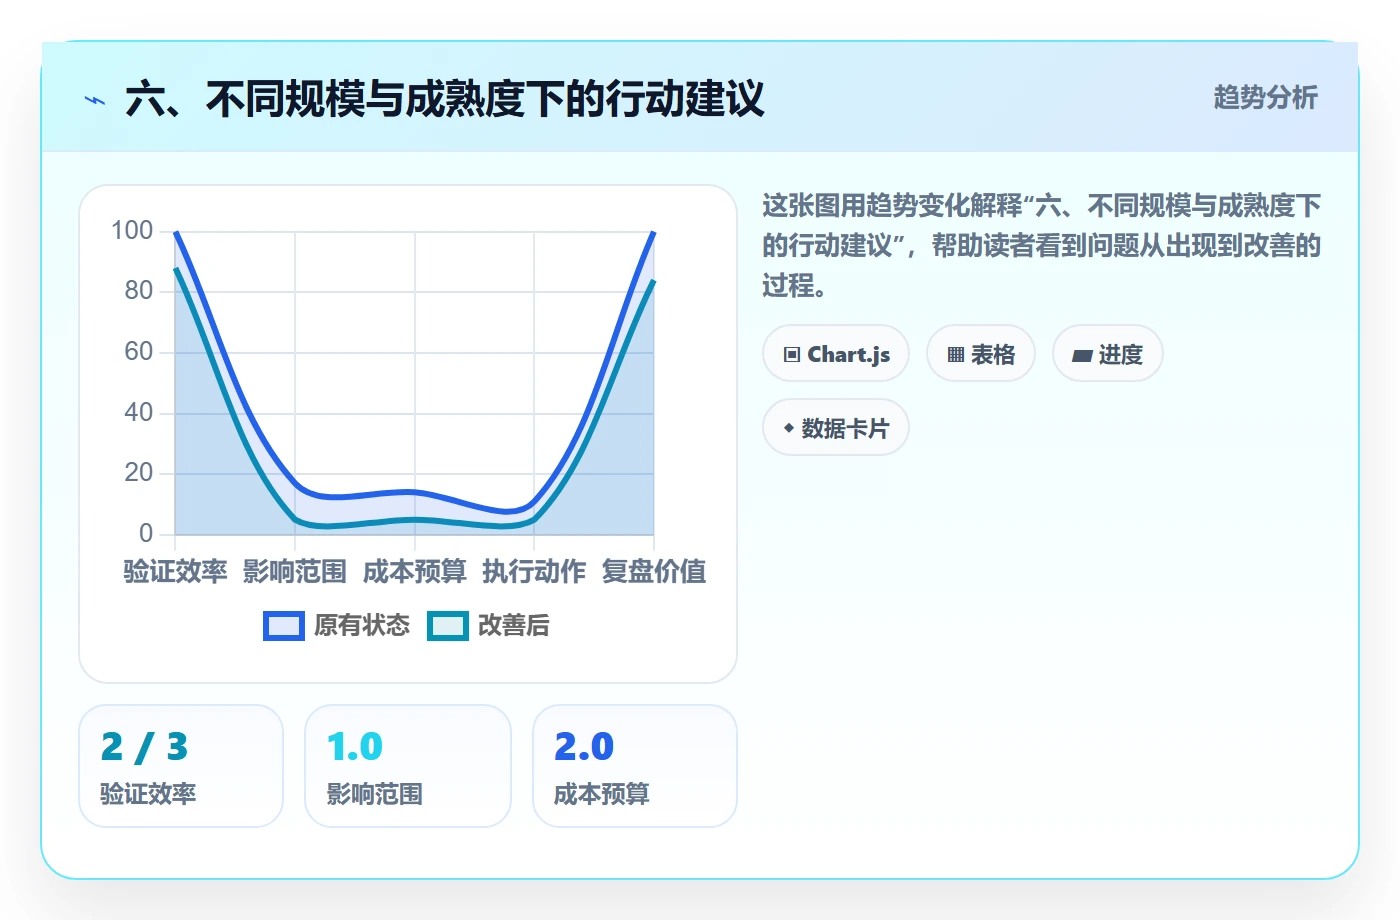Screen dimensions: 1400x920
Task: Click the 原有状态 legend label
Action: coord(362,626)
